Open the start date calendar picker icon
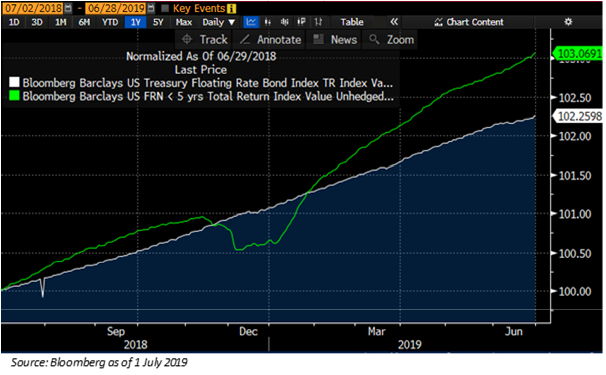The height and width of the screenshot is (375, 606). point(68,8)
